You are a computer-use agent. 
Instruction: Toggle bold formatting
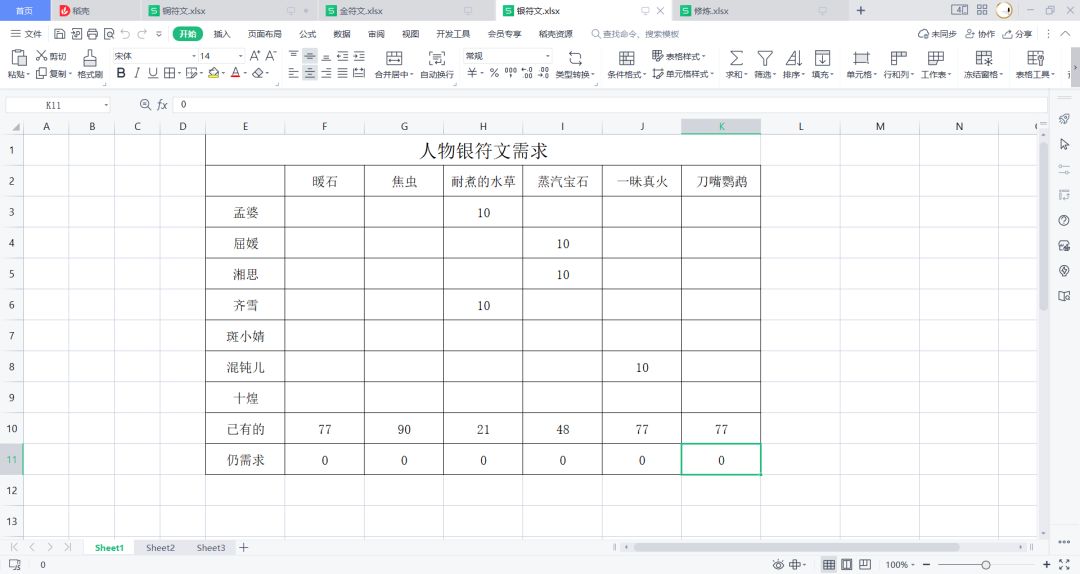(x=121, y=73)
